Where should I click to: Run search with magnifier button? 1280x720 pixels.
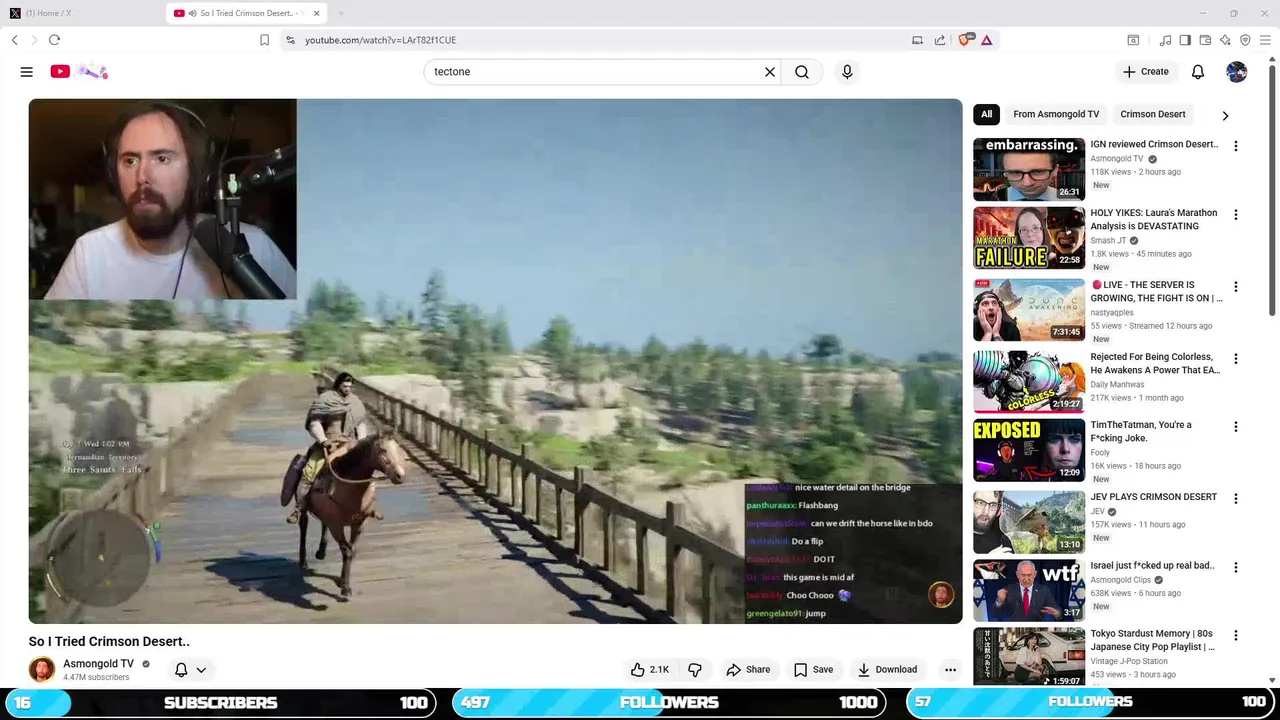pos(802,72)
